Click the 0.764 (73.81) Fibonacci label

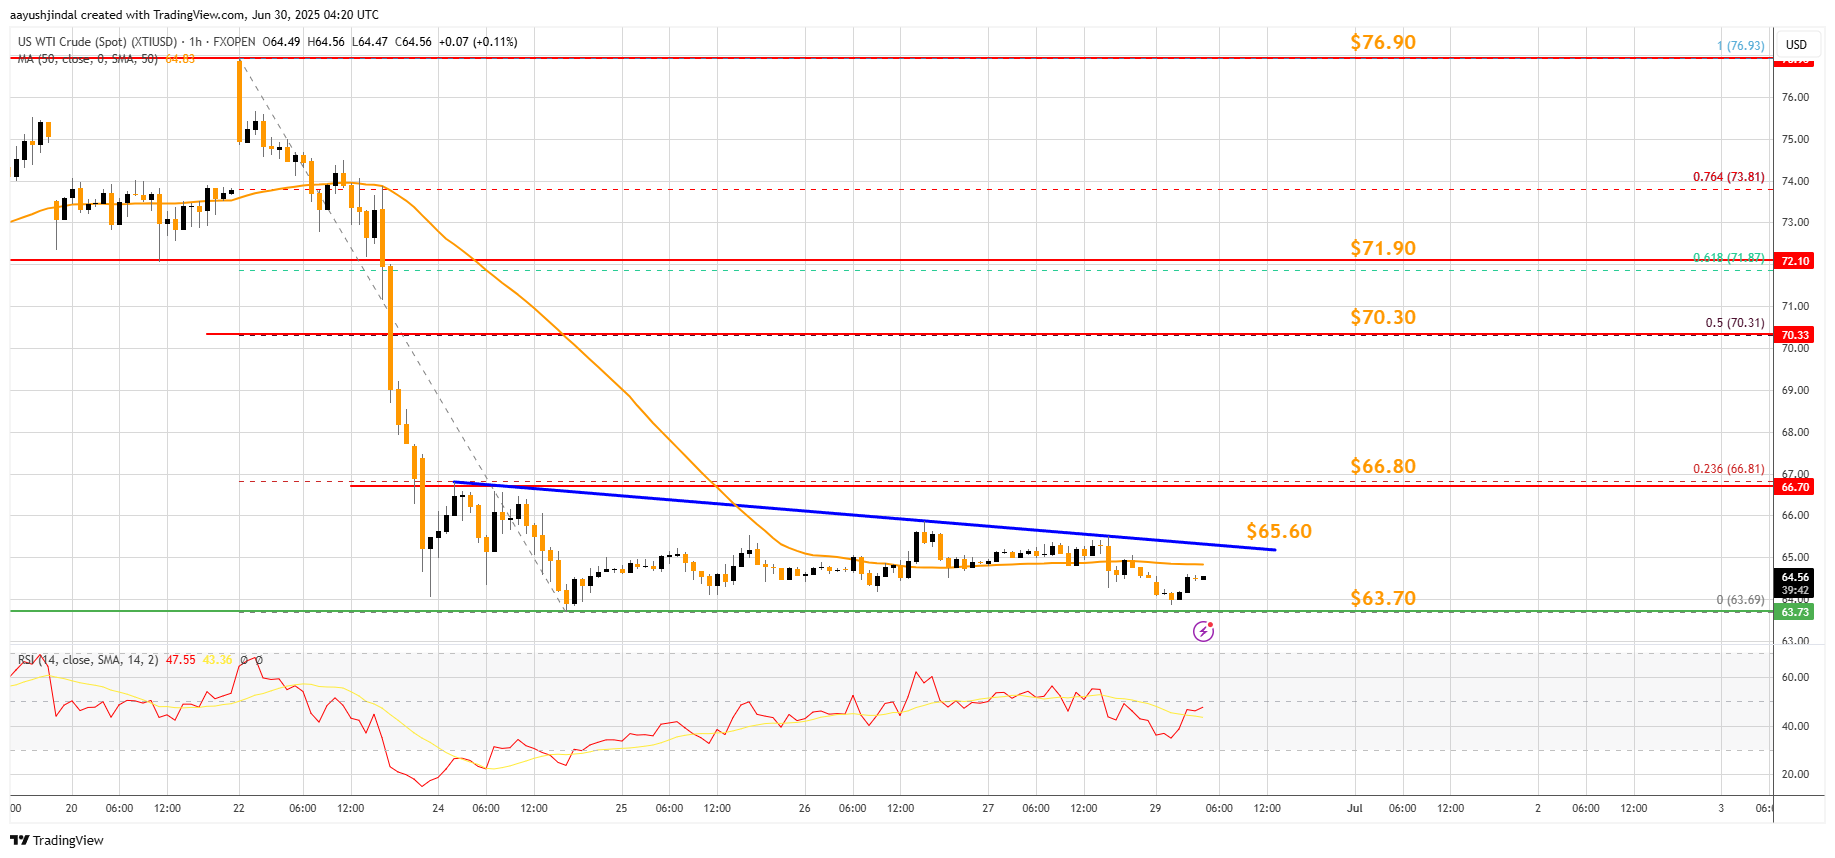click(1728, 177)
